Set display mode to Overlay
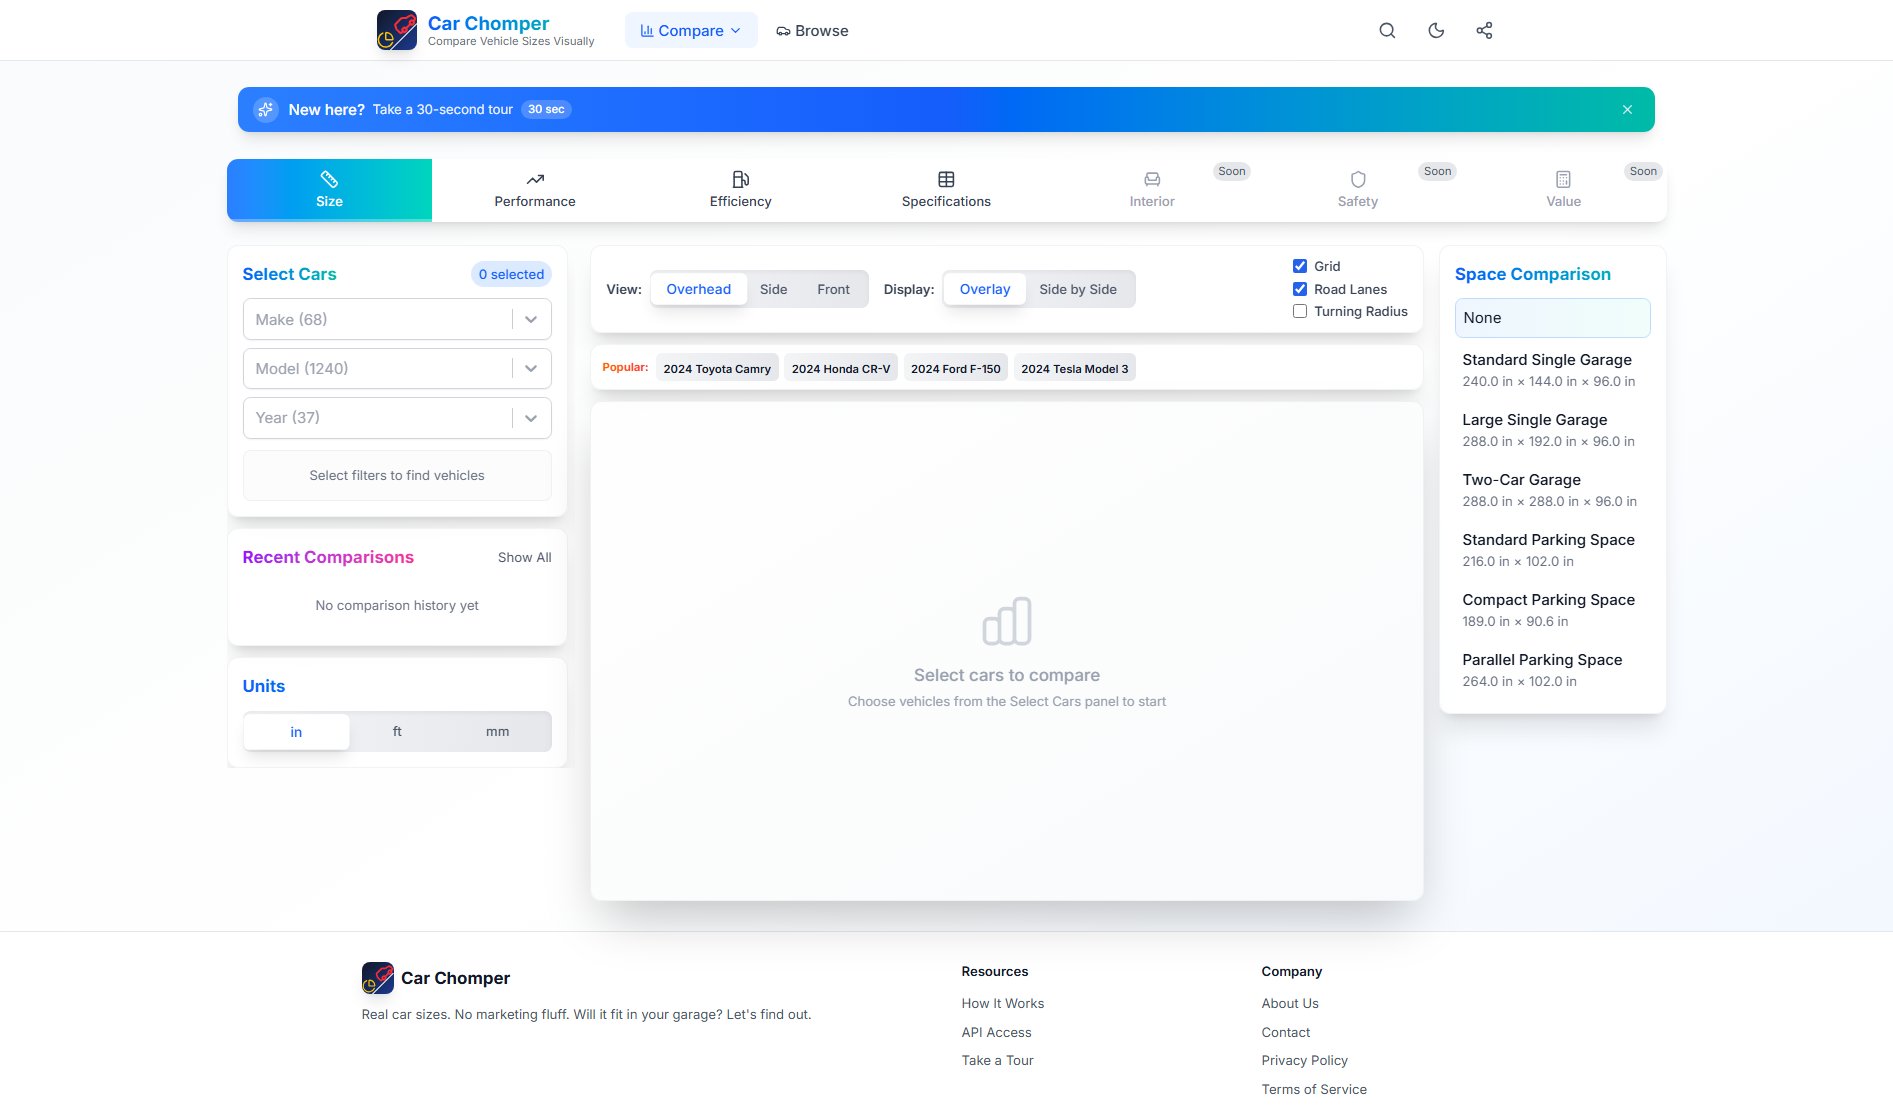The image size is (1893, 1111). 985,289
